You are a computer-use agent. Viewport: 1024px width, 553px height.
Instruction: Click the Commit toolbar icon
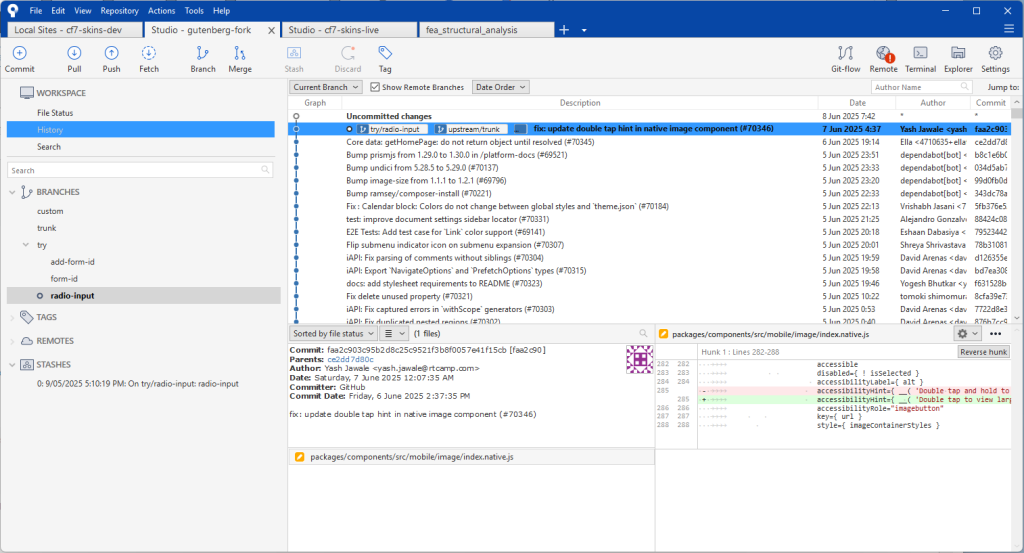19,54
